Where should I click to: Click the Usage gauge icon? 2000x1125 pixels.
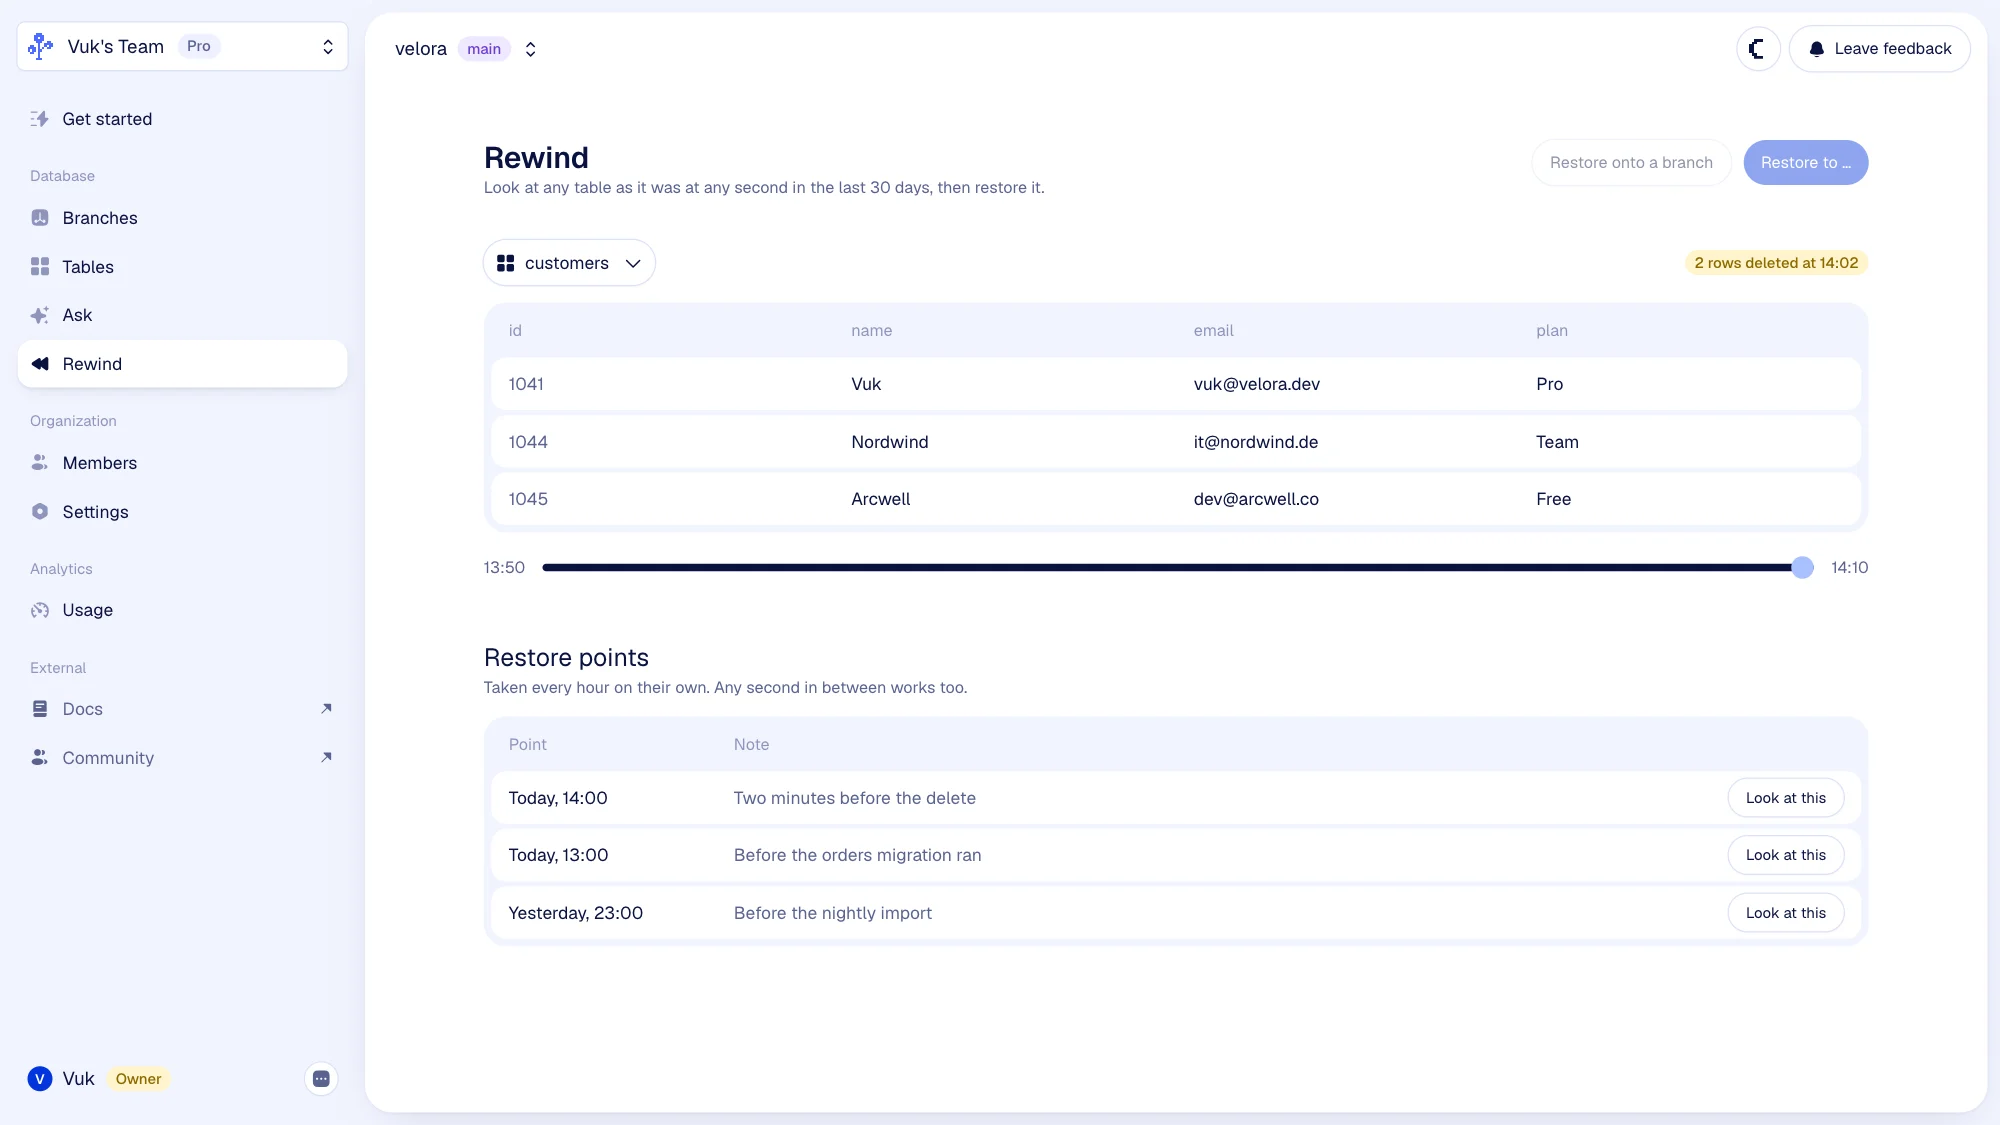[x=40, y=610]
